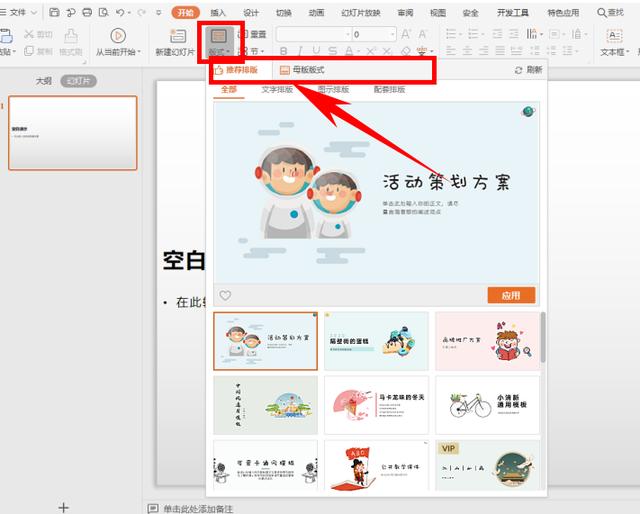The image size is (640, 514).
Task: Click the 从当前开始 play icon
Action: (118, 36)
